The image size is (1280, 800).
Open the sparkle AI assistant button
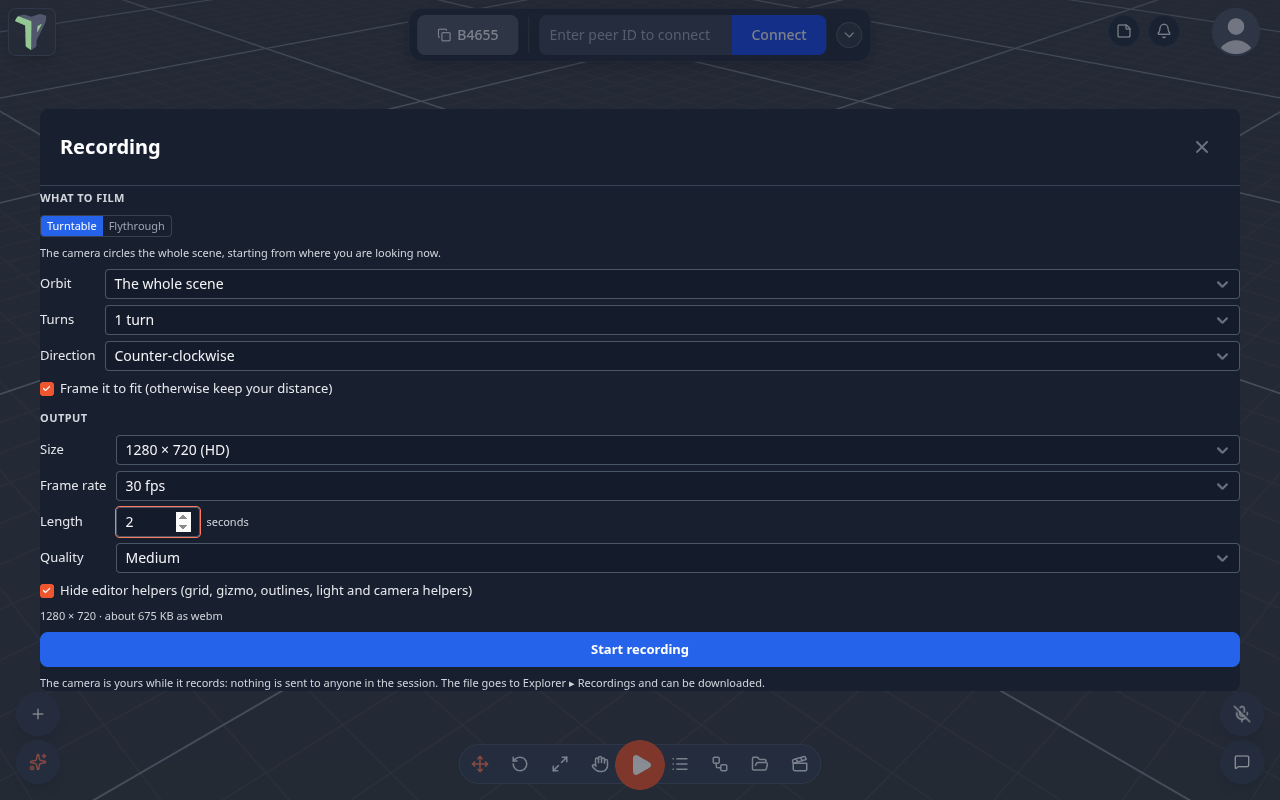coord(38,762)
